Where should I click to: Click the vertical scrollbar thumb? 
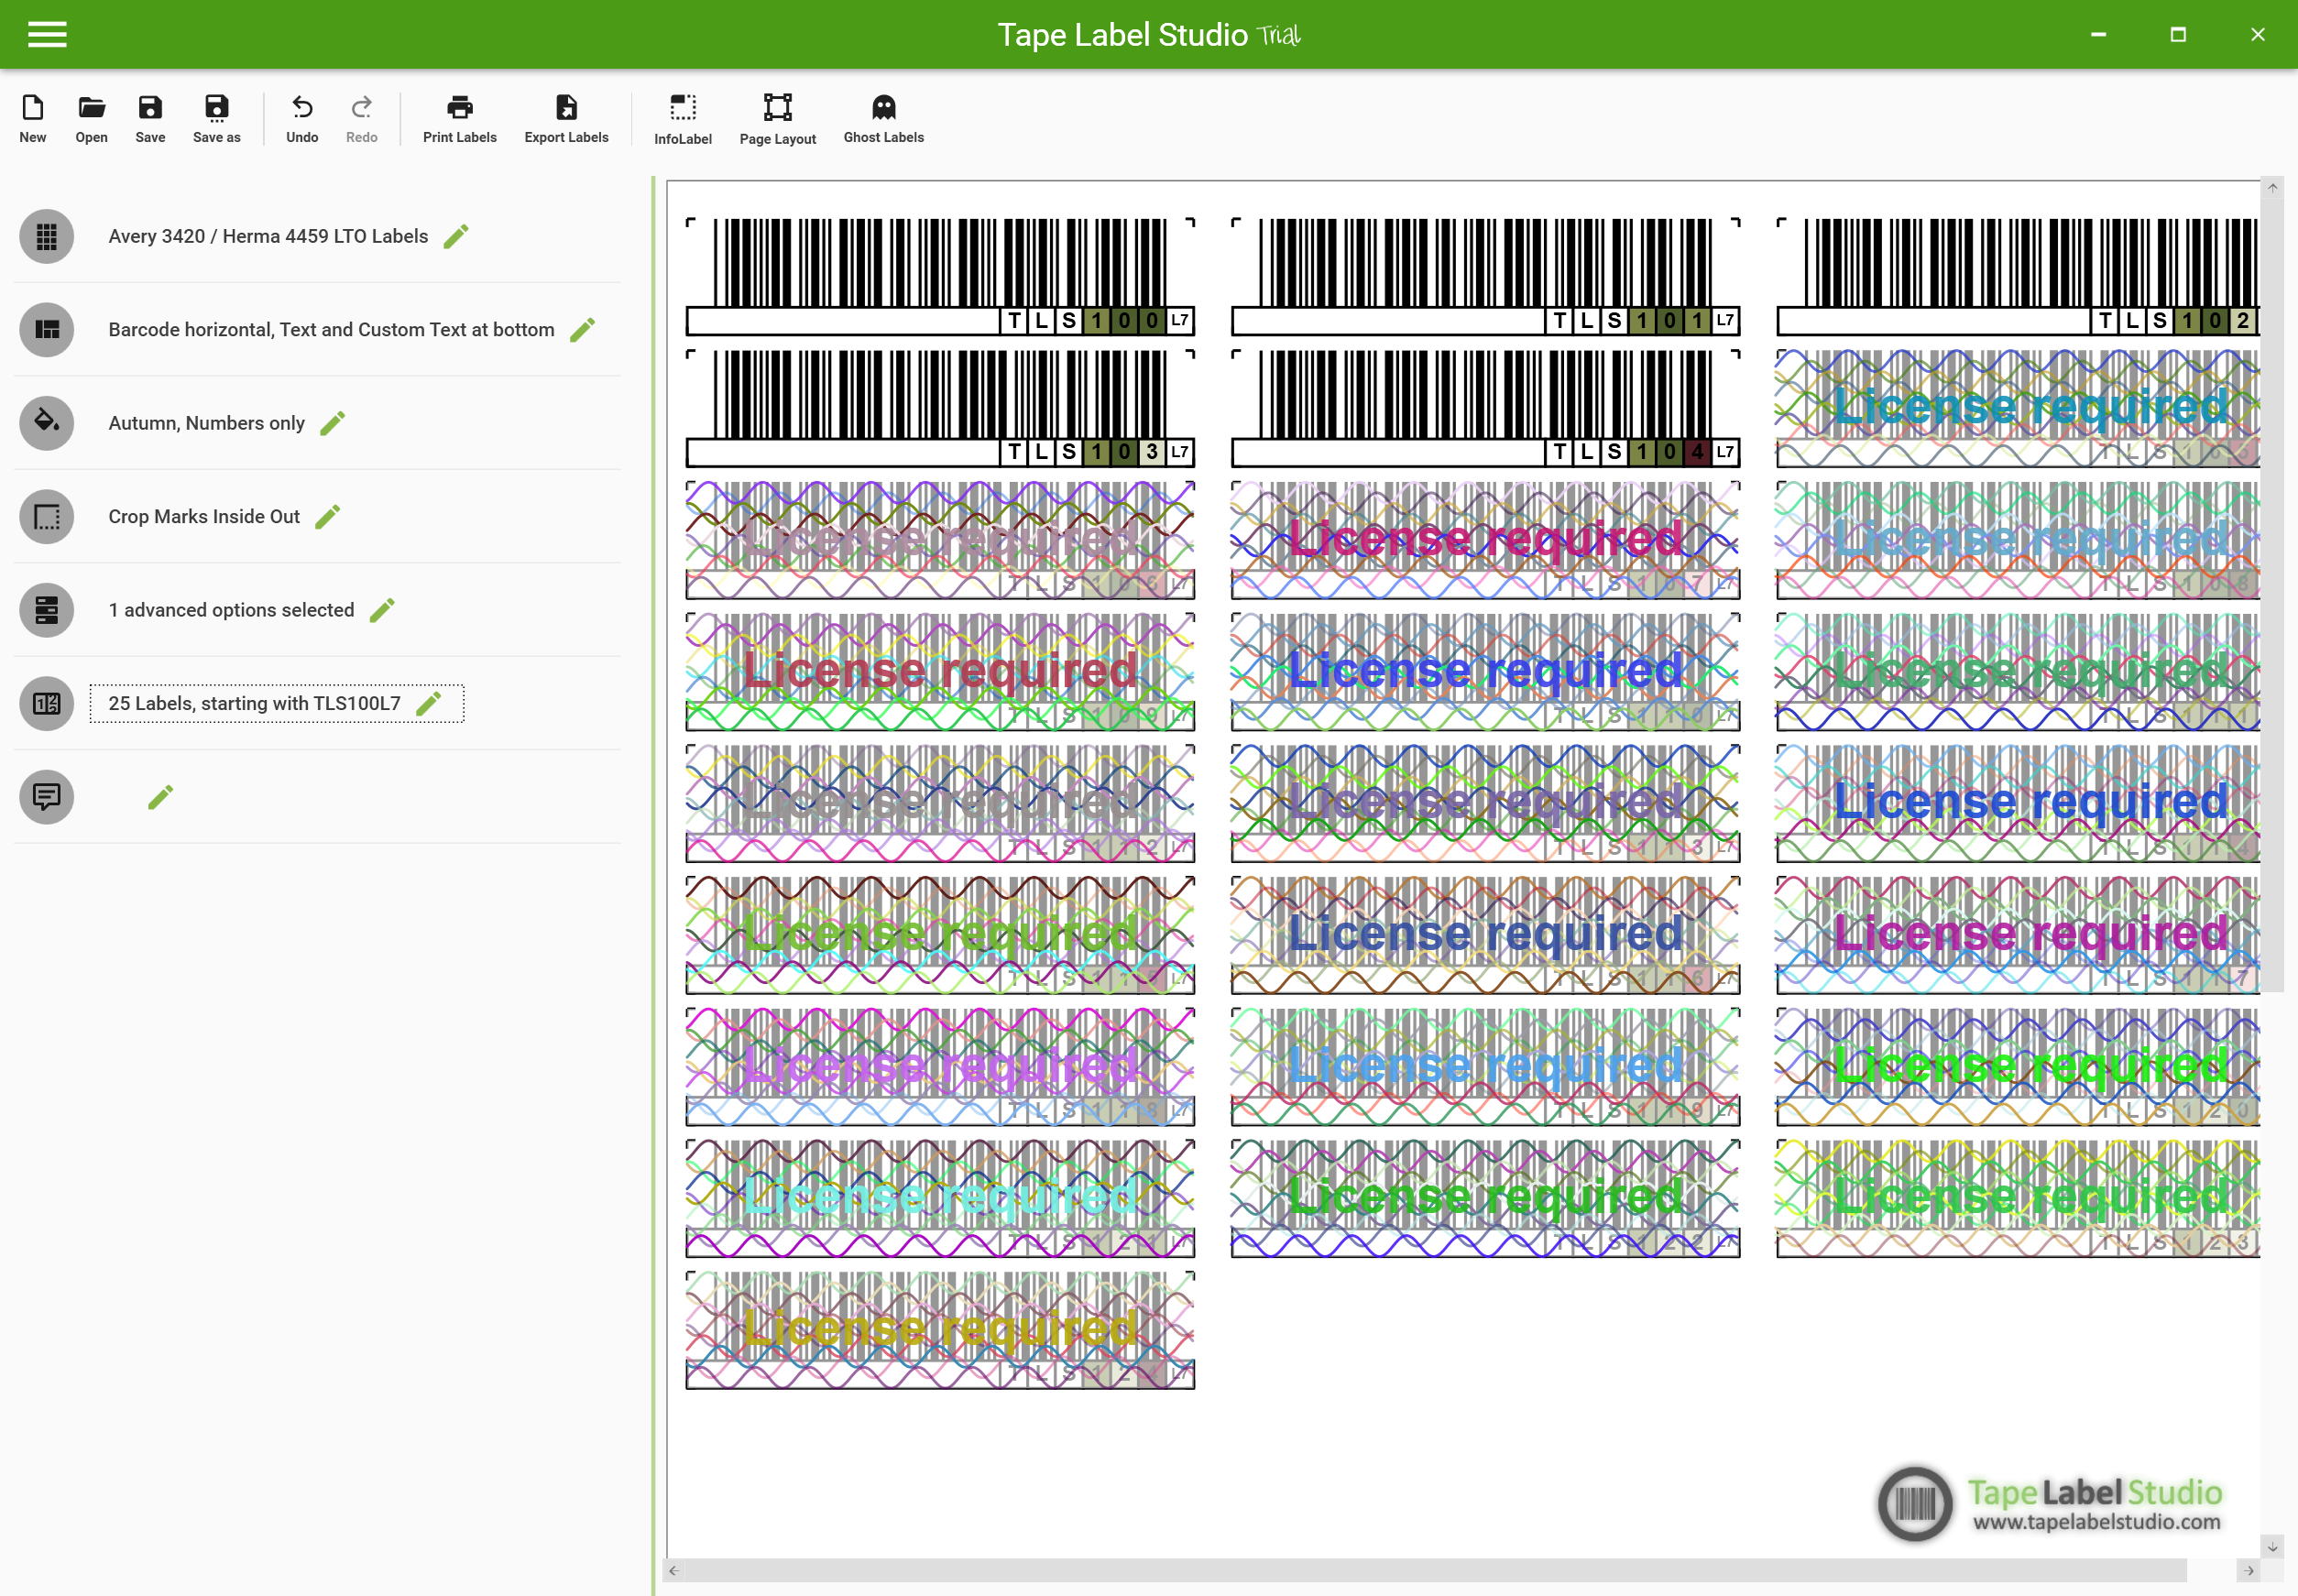coord(2272,595)
